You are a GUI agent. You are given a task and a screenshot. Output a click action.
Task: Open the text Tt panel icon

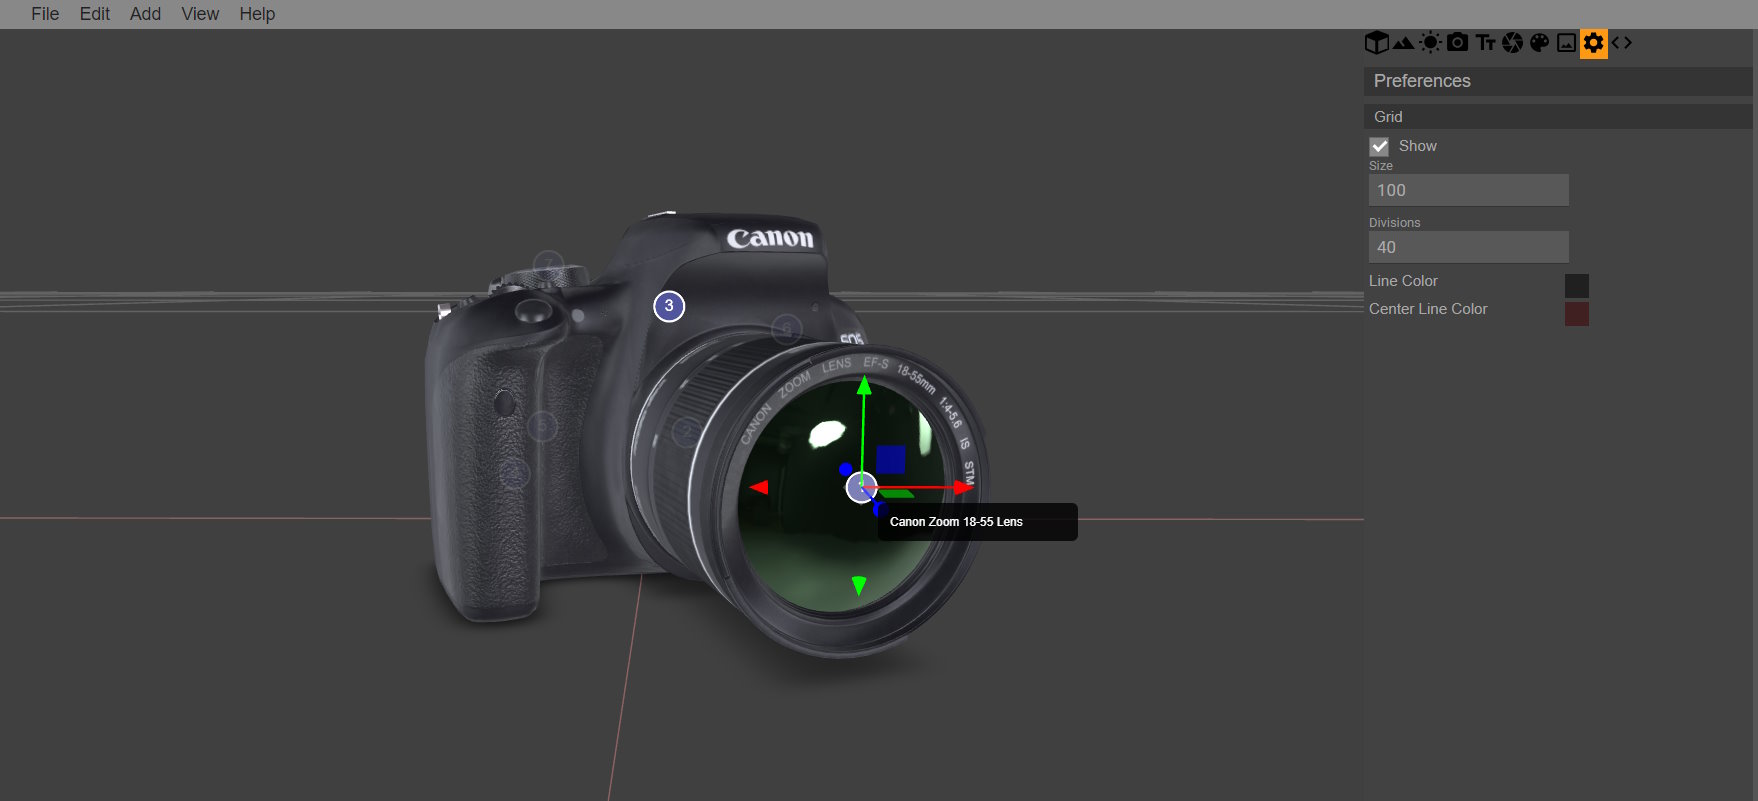[1485, 42]
